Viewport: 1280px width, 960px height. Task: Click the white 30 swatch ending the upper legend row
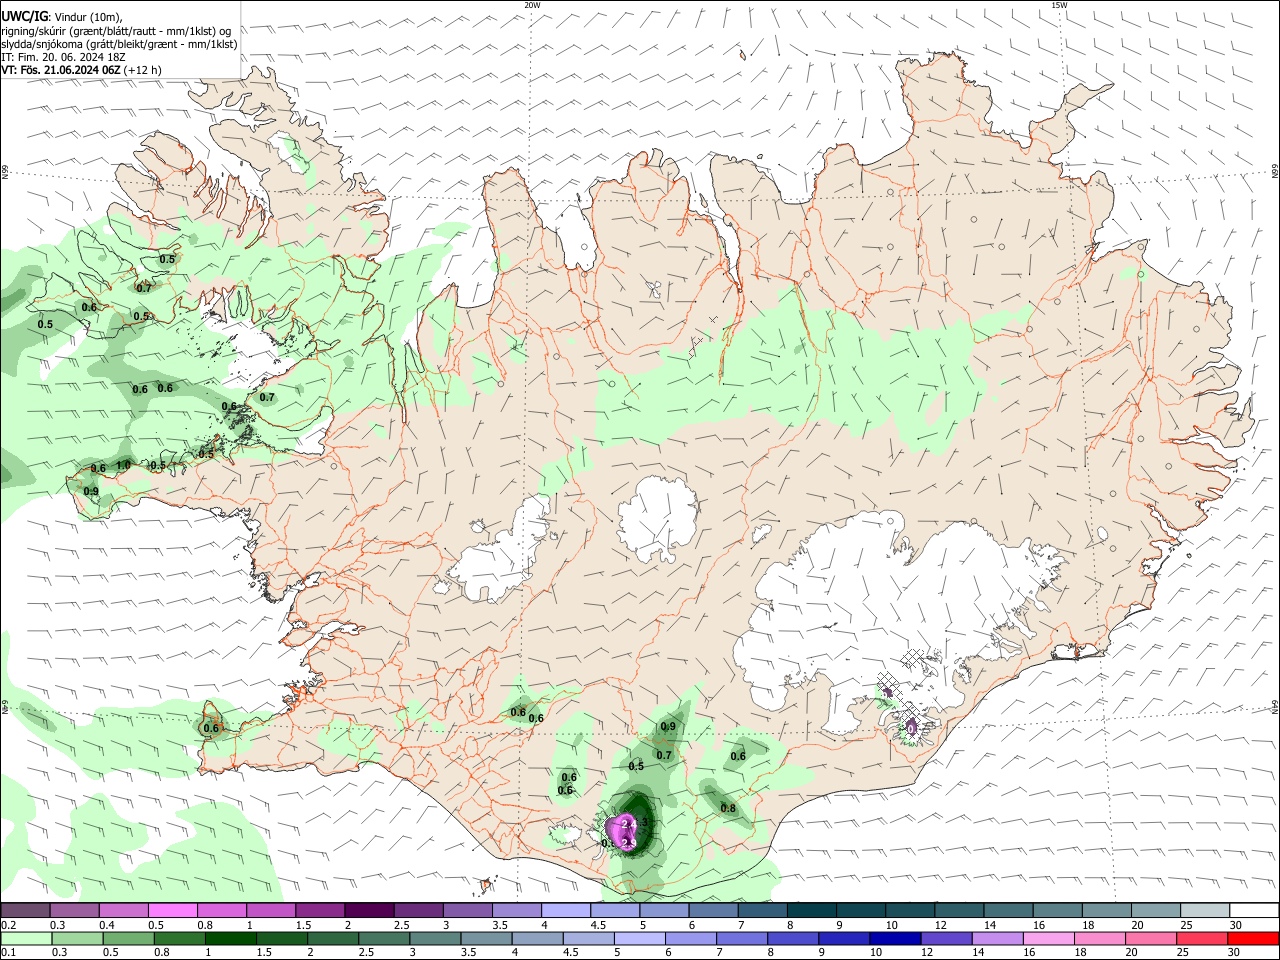(1253, 910)
